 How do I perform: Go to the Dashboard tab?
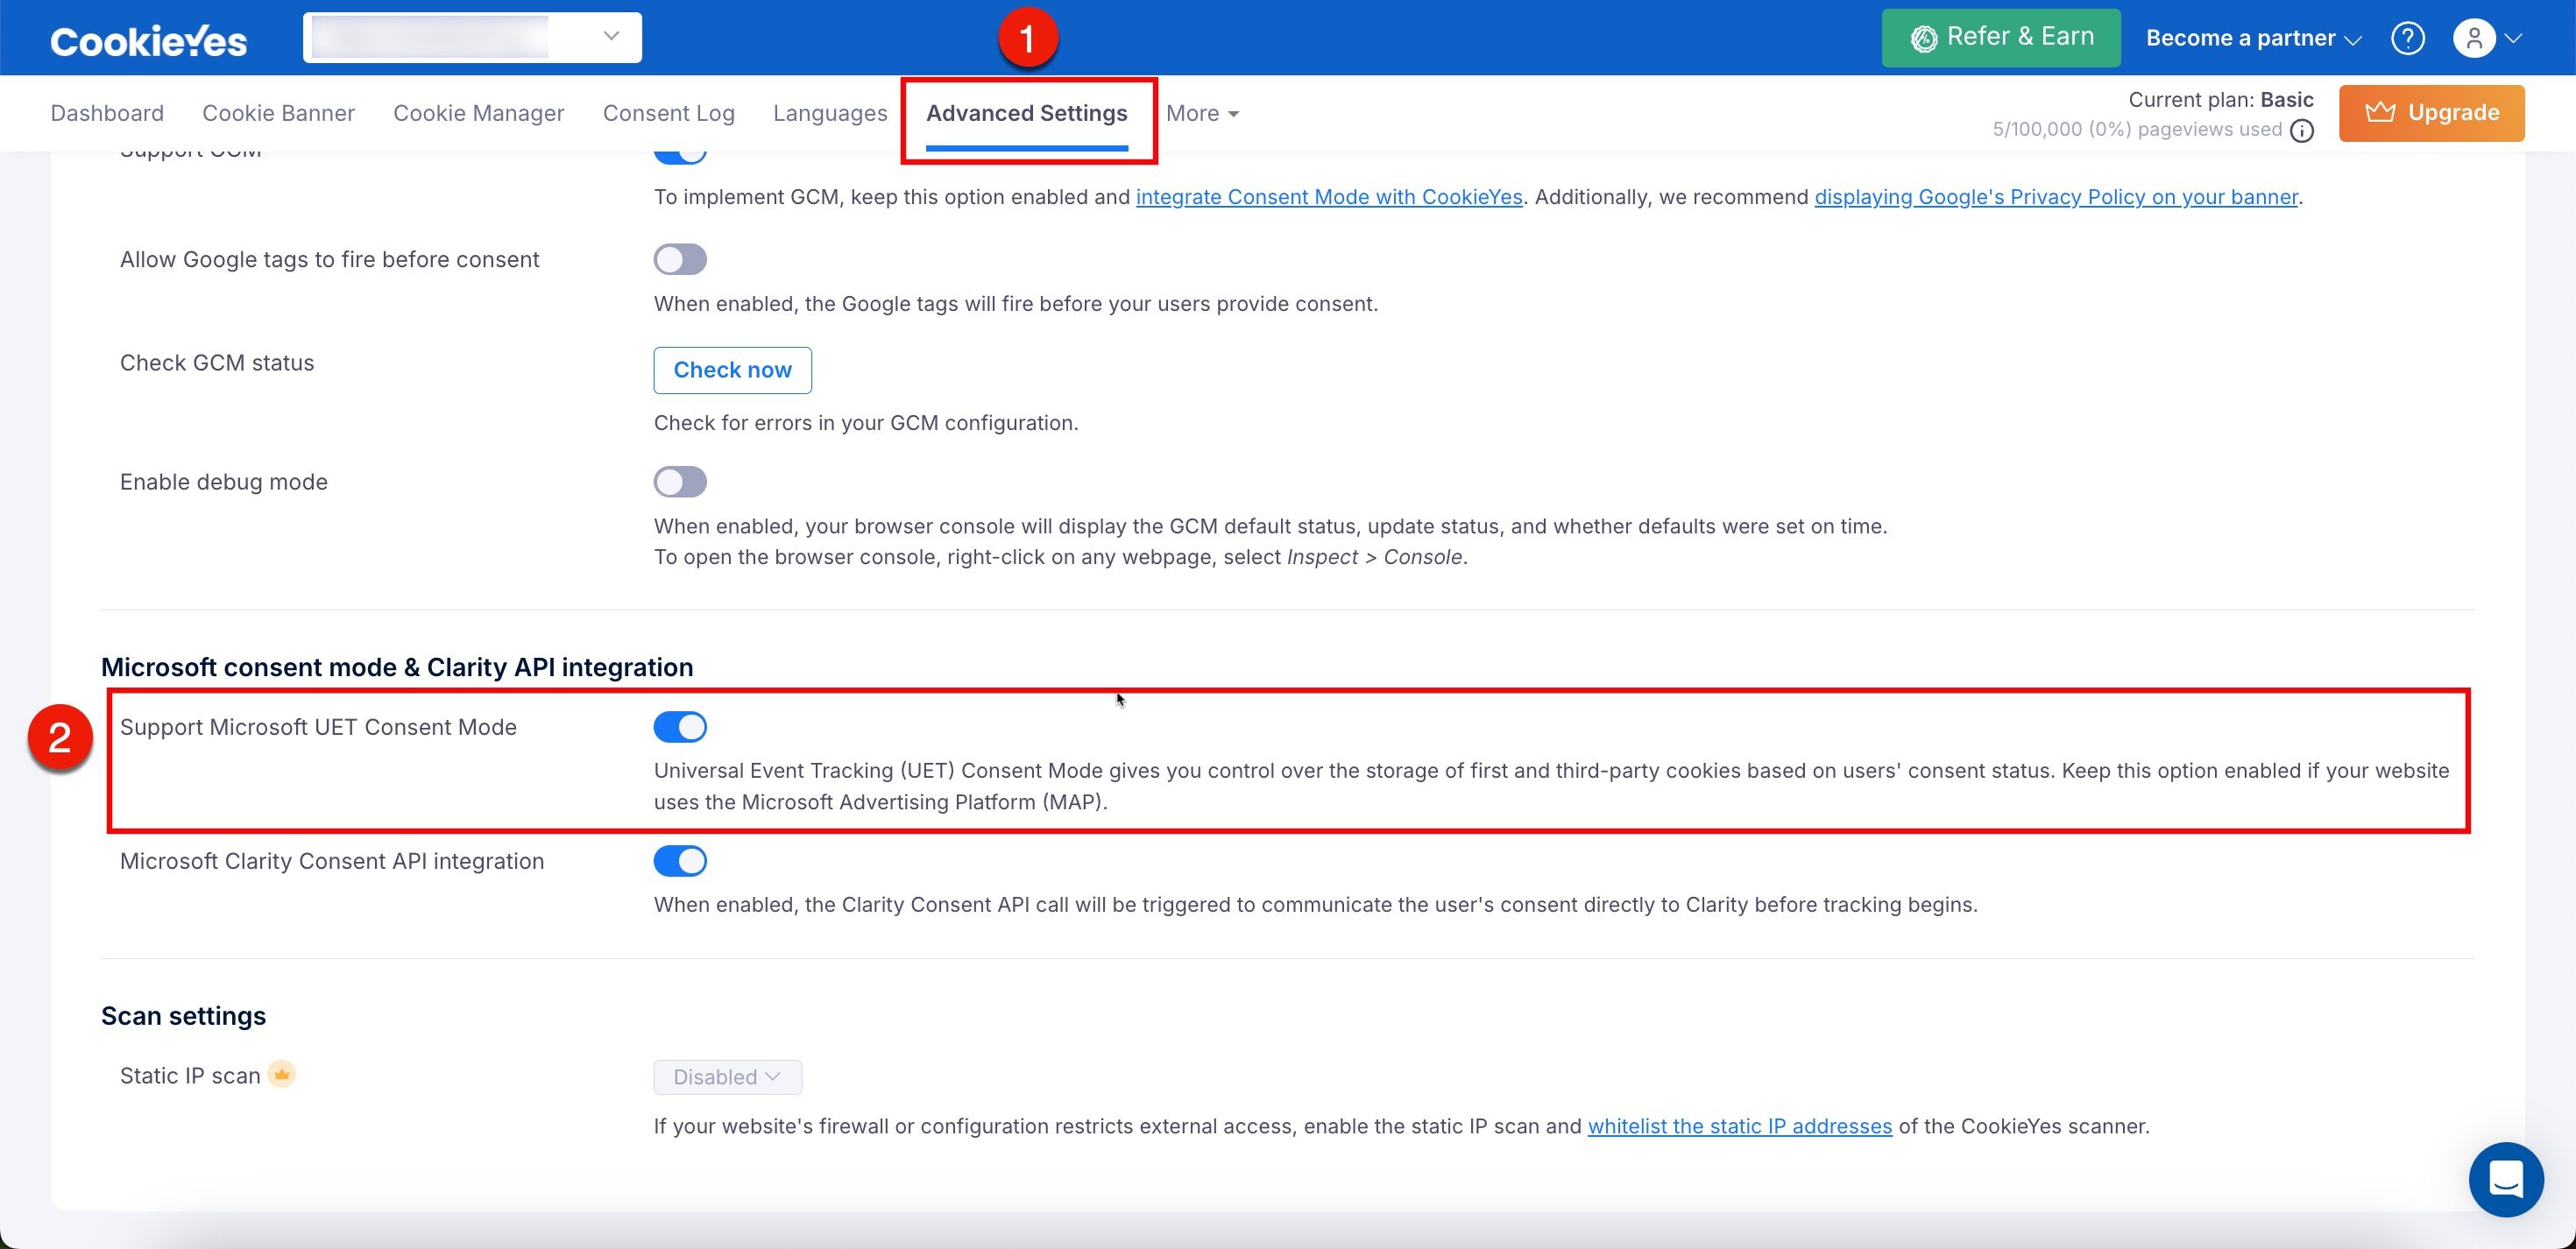coord(107,113)
